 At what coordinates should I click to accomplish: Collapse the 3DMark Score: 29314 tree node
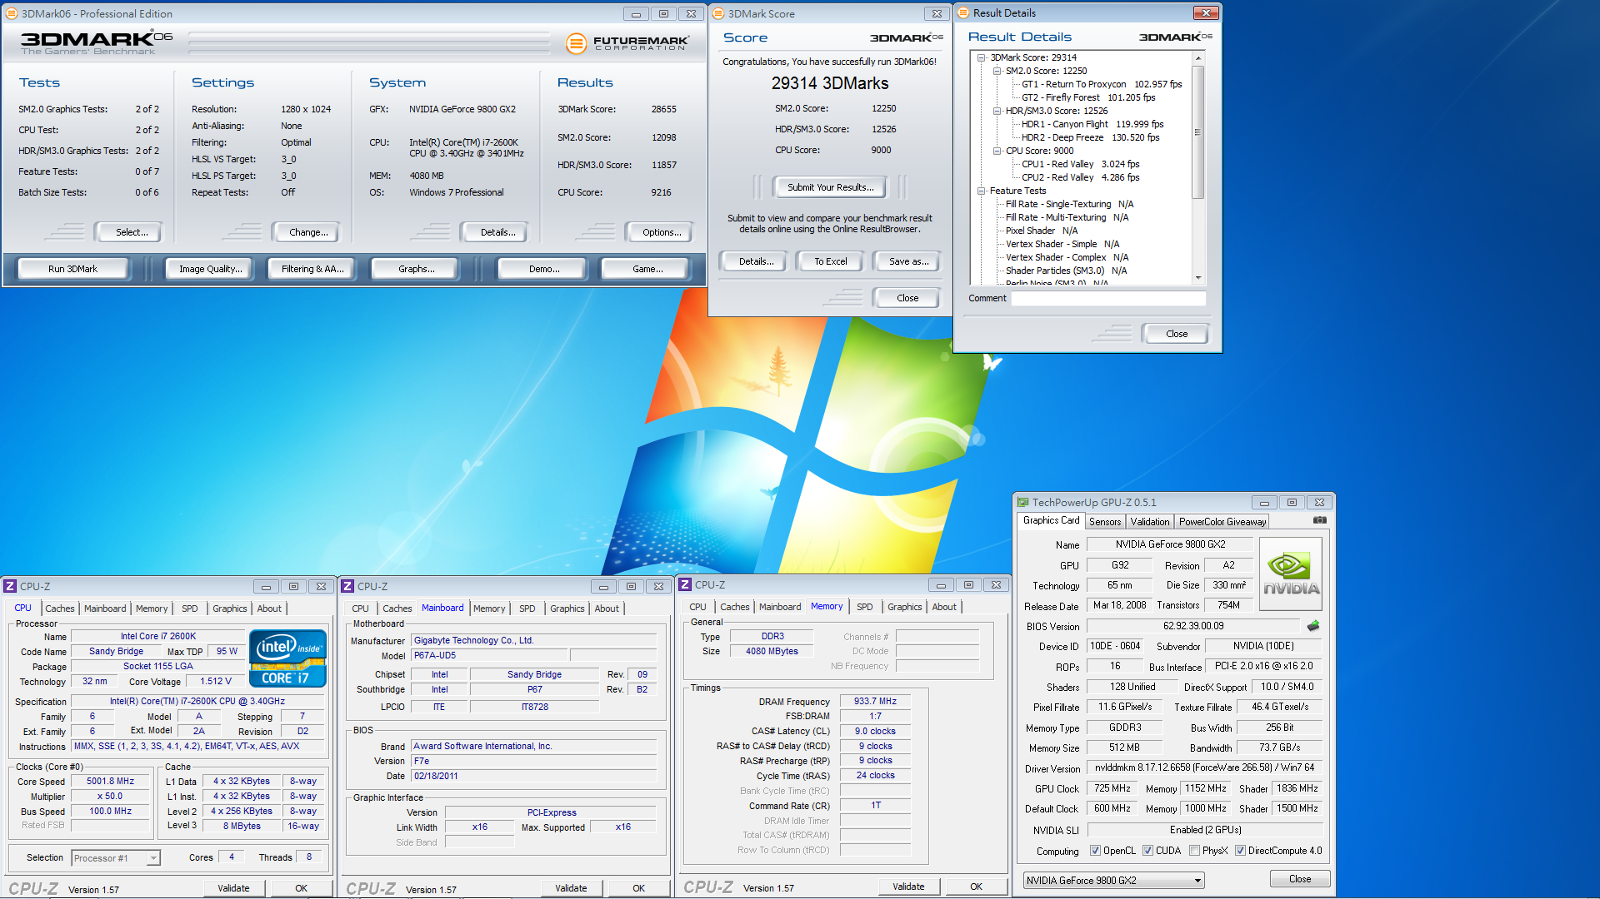pyautogui.click(x=982, y=58)
